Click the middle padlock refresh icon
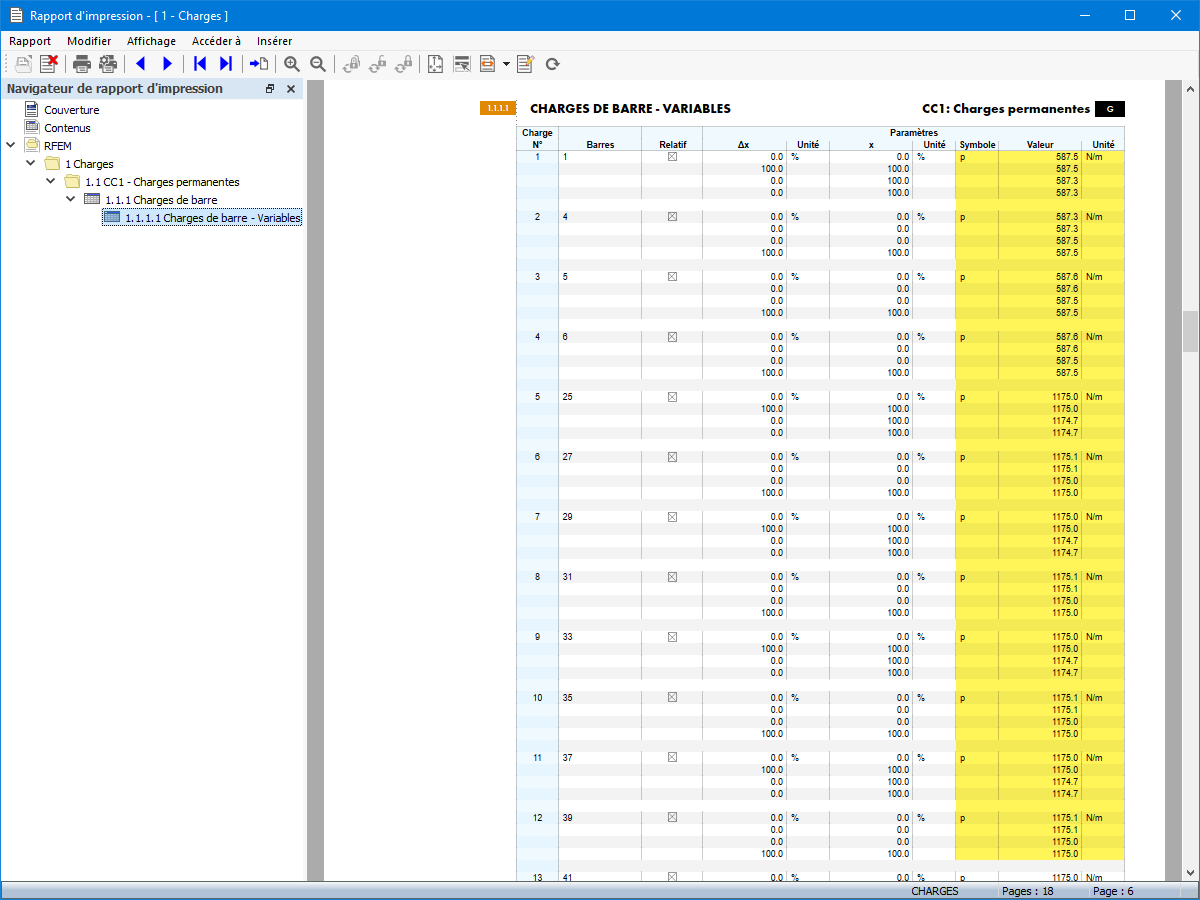 click(377, 64)
